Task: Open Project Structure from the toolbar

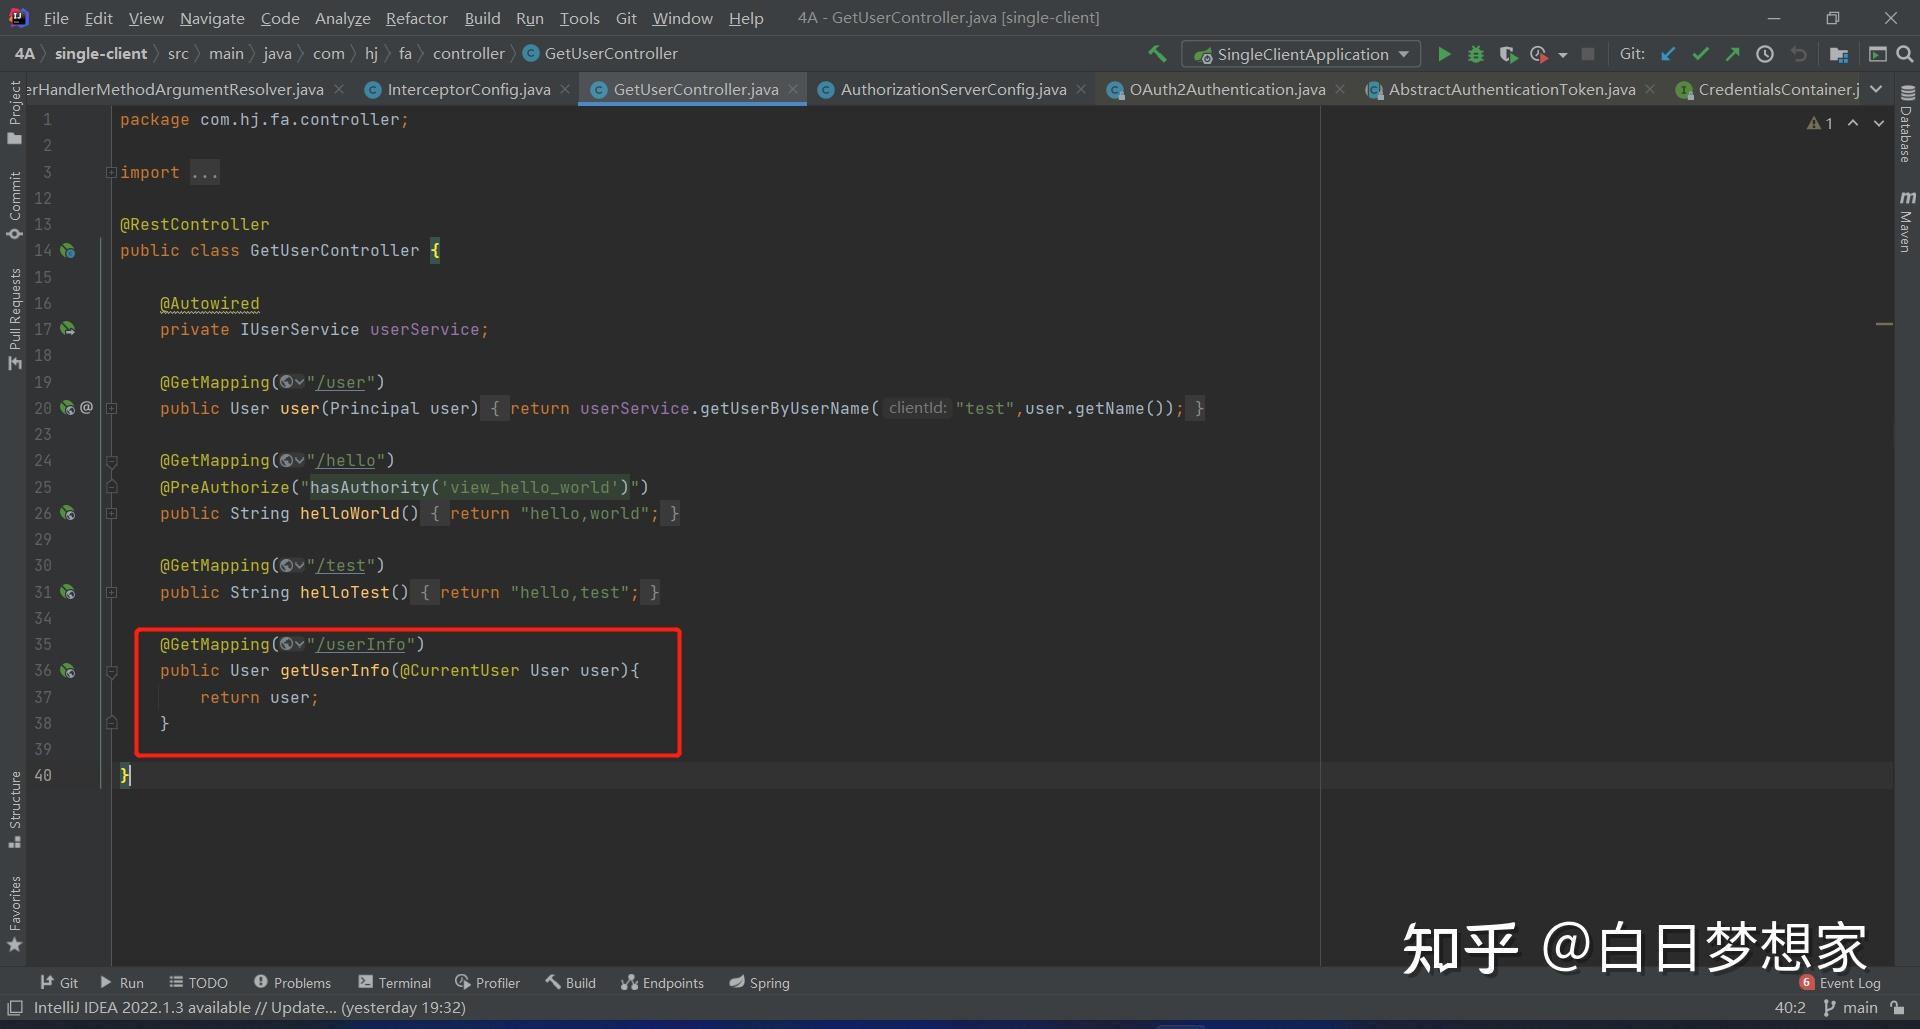Action: (x=1838, y=54)
